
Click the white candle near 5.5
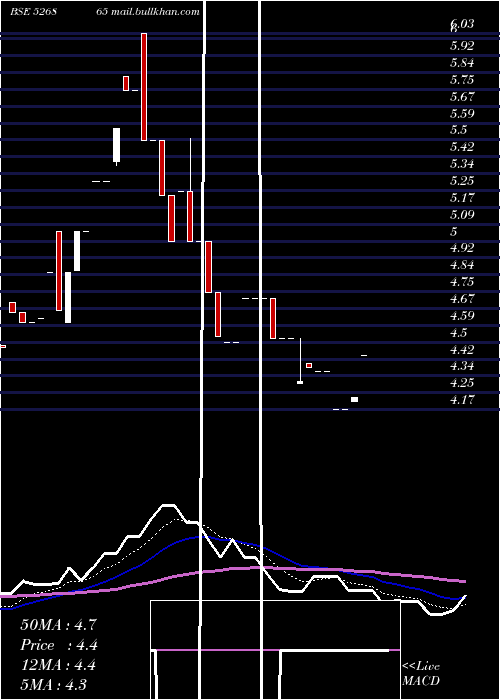(x=117, y=145)
